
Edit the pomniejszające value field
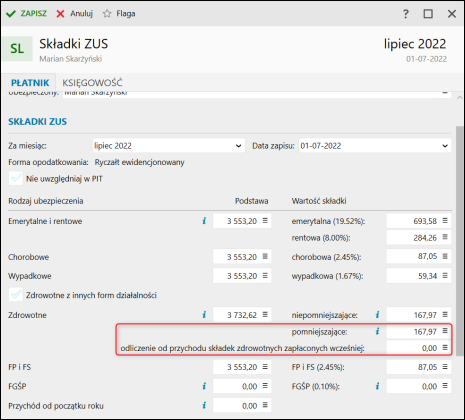click(x=419, y=331)
